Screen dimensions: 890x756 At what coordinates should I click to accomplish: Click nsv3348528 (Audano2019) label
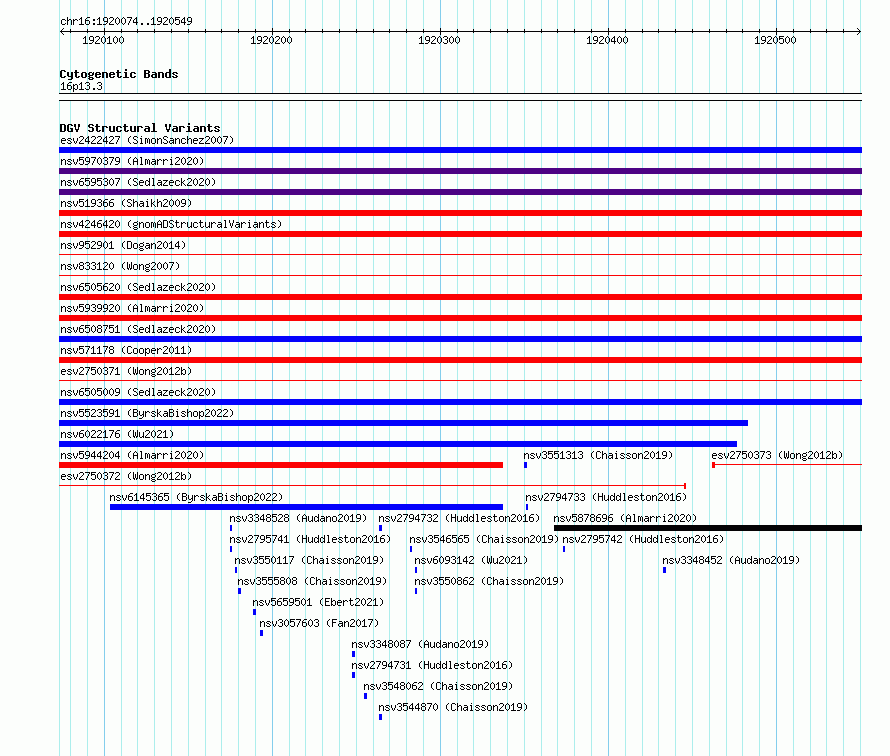298,518
